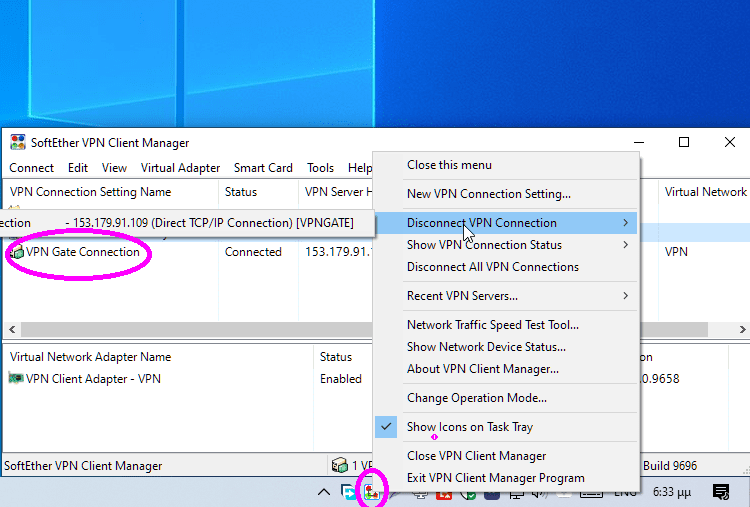Click Build 9696 in status bar
The width and height of the screenshot is (750, 507).
(670, 465)
